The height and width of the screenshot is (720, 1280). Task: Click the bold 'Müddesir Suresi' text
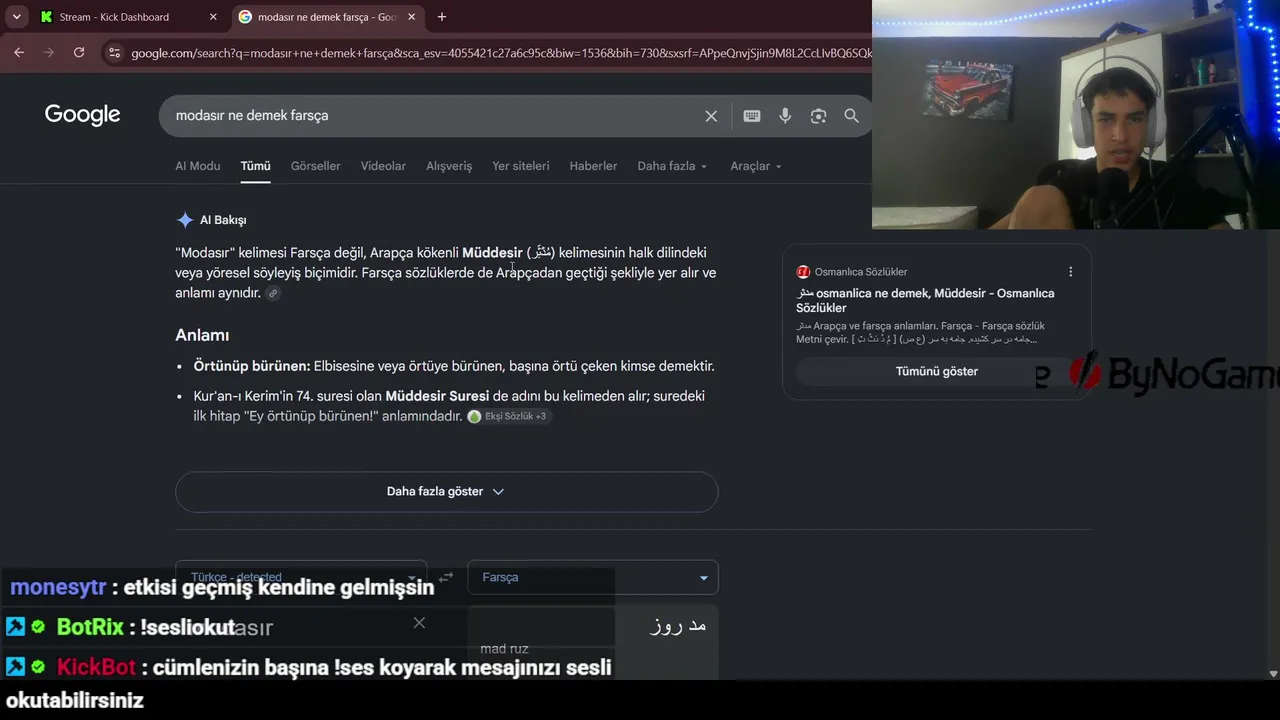(437, 396)
